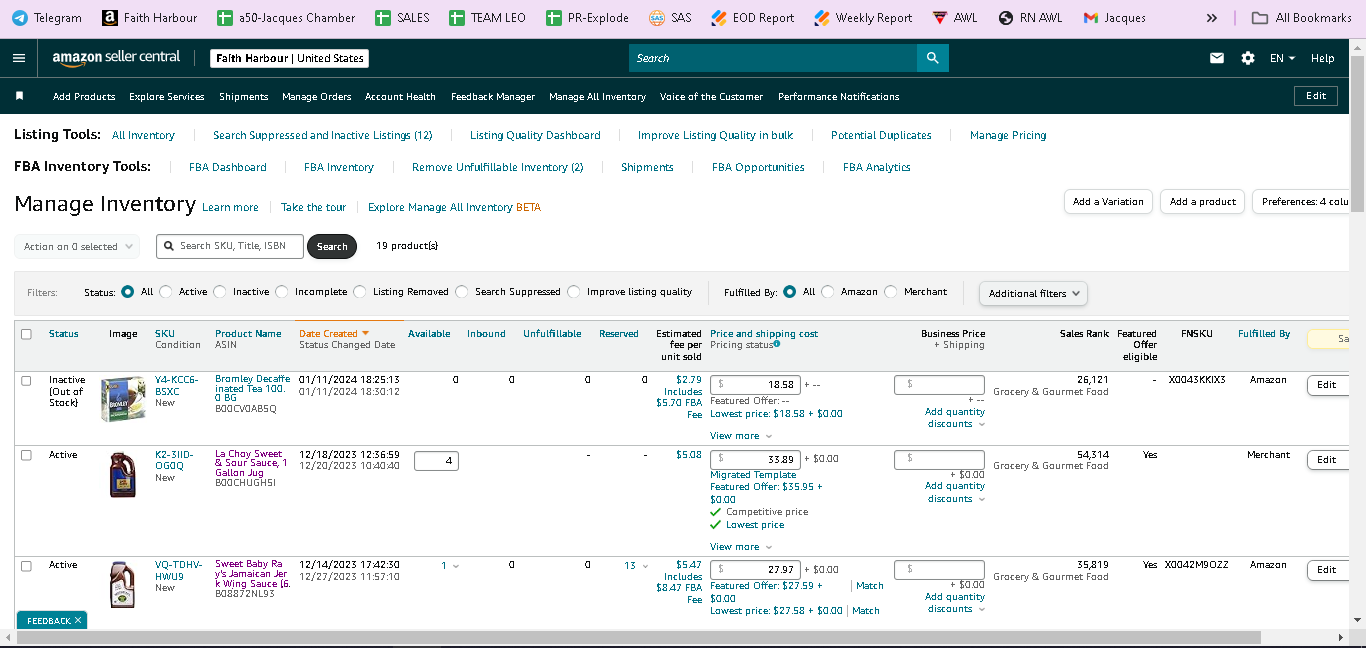
Task: Open All Bookmarks folder
Action: tap(1301, 18)
